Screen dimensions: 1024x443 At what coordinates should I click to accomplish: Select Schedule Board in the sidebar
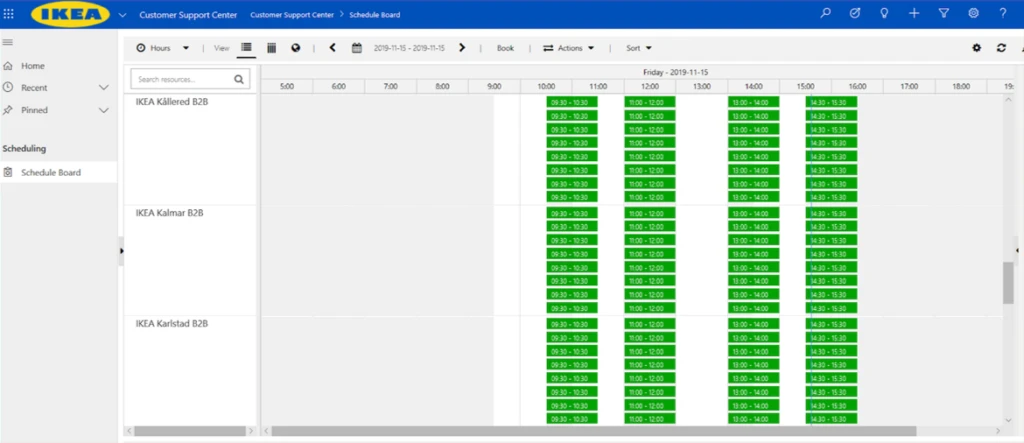(51, 173)
